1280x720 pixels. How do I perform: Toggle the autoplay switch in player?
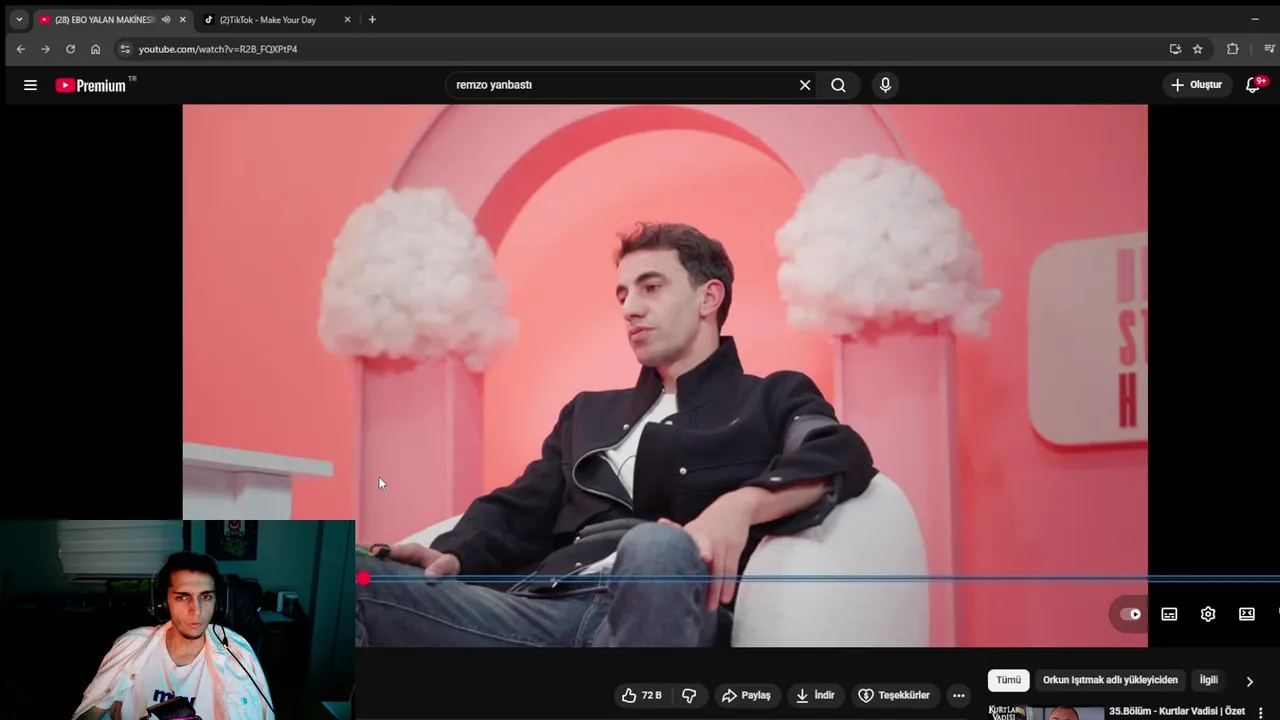pos(1130,614)
